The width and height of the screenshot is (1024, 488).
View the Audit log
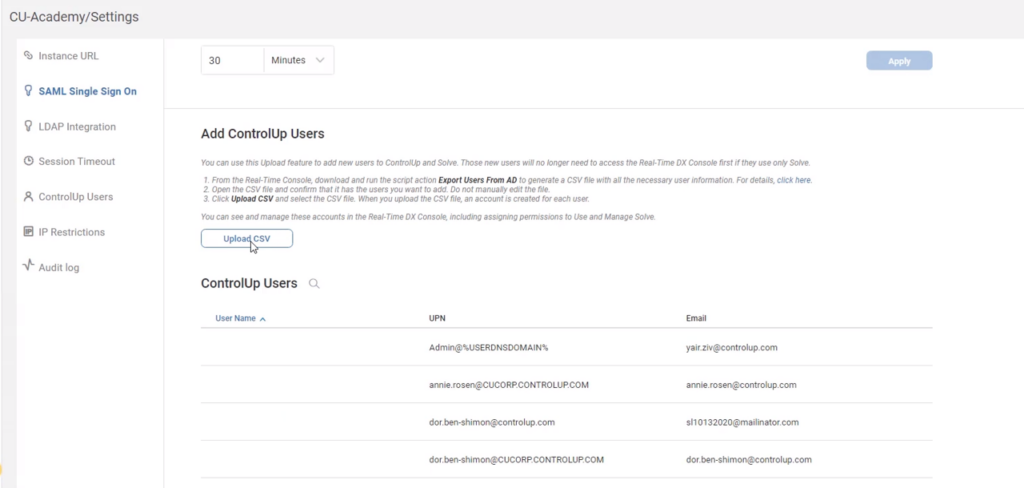[x=59, y=267]
